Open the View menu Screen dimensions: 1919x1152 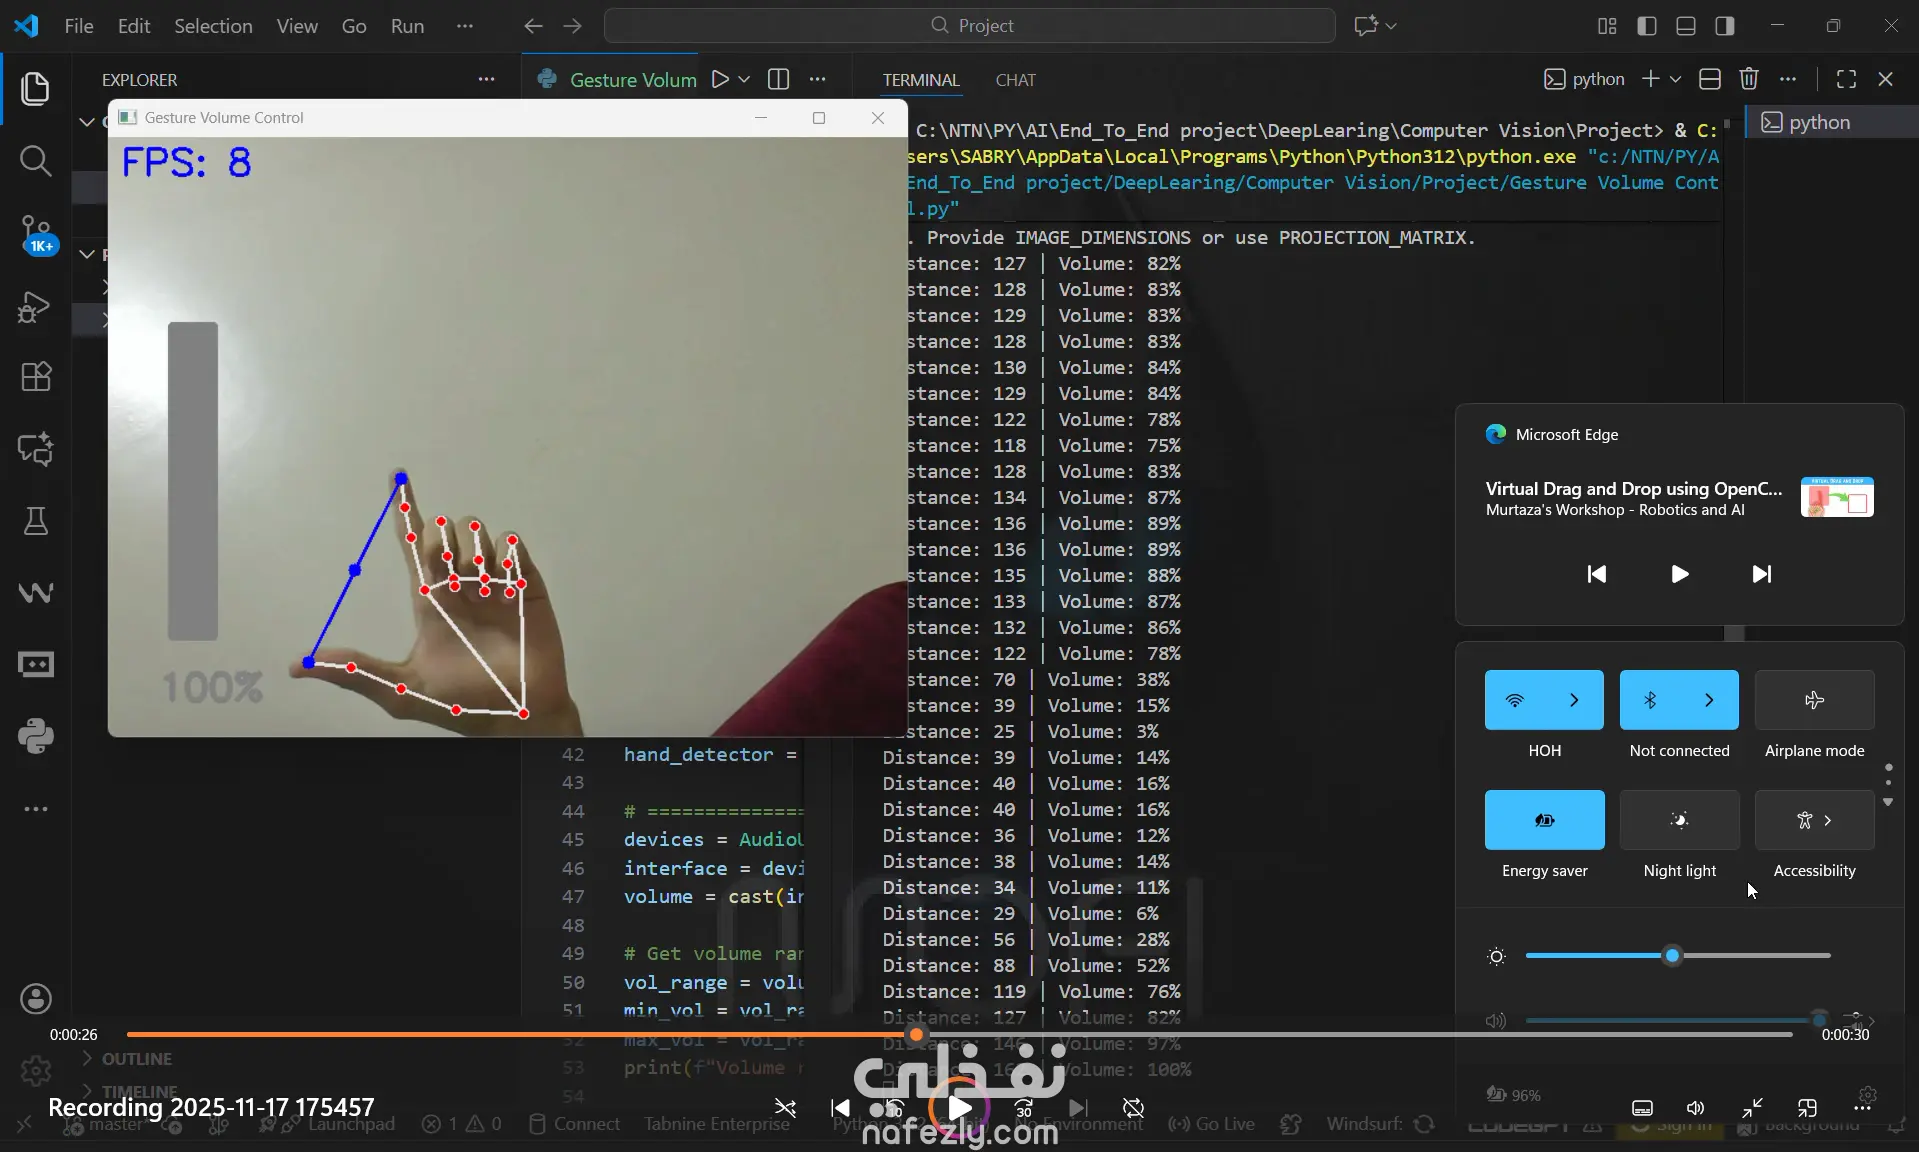297,26
